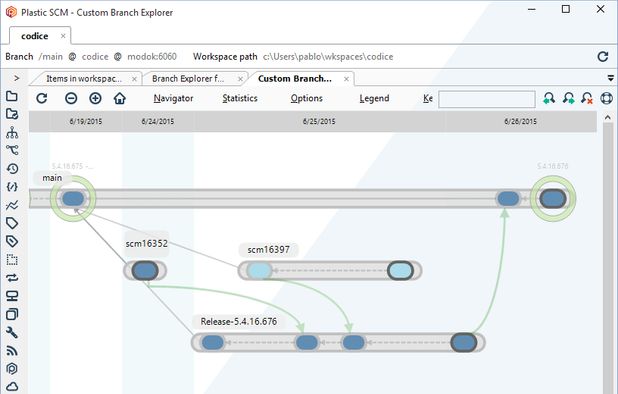Select the scm16352 branch label
The image size is (618, 394).
[147, 244]
